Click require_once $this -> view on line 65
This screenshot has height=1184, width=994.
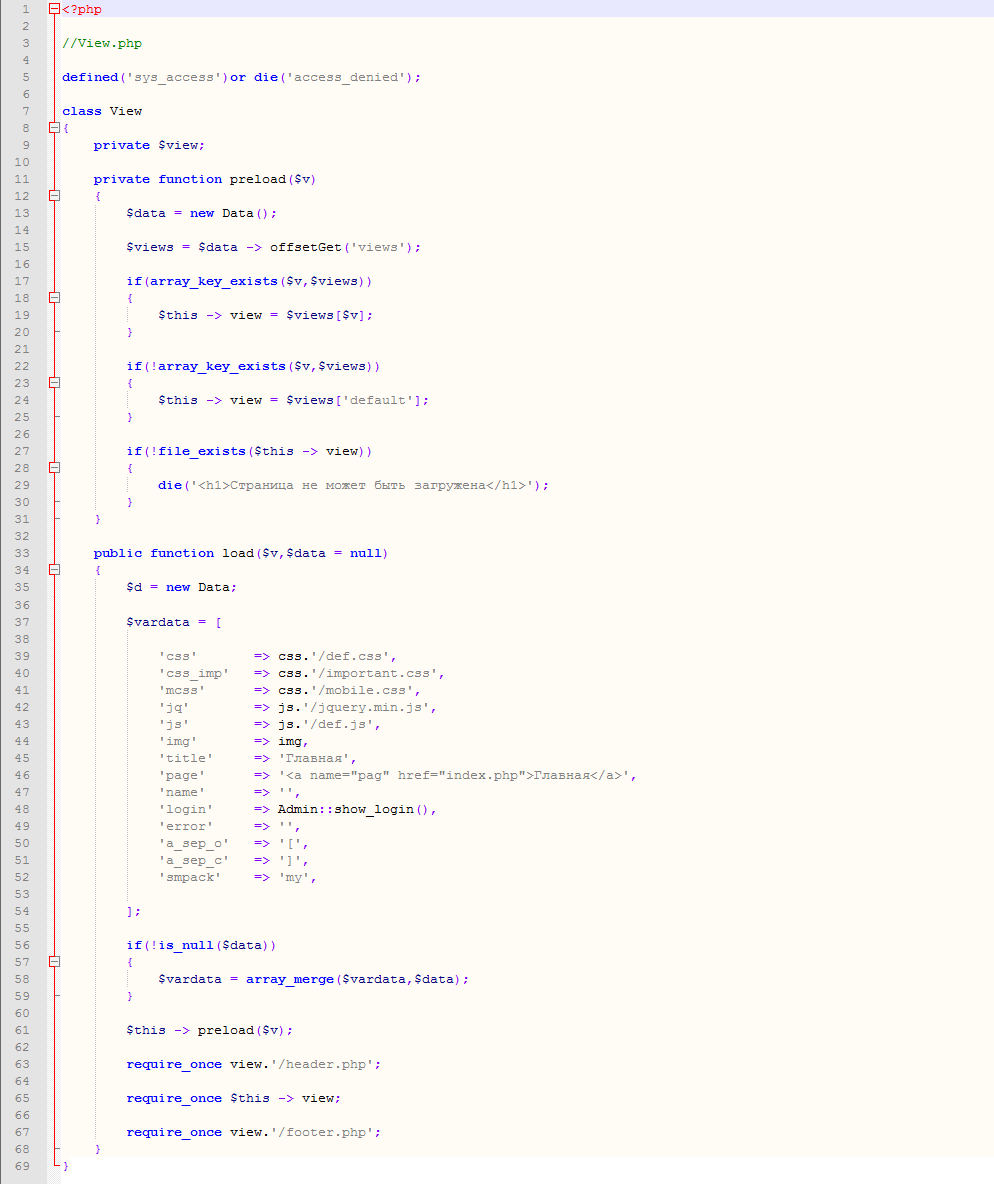233,1098
